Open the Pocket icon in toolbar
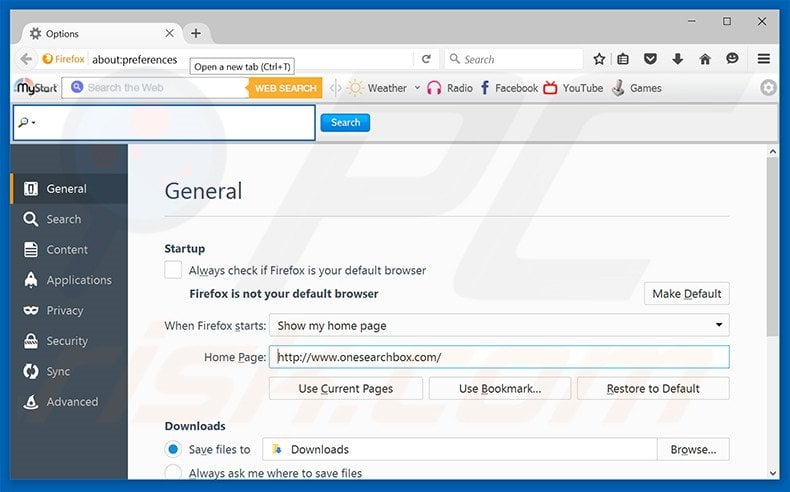The width and height of the screenshot is (790, 492). [650, 59]
